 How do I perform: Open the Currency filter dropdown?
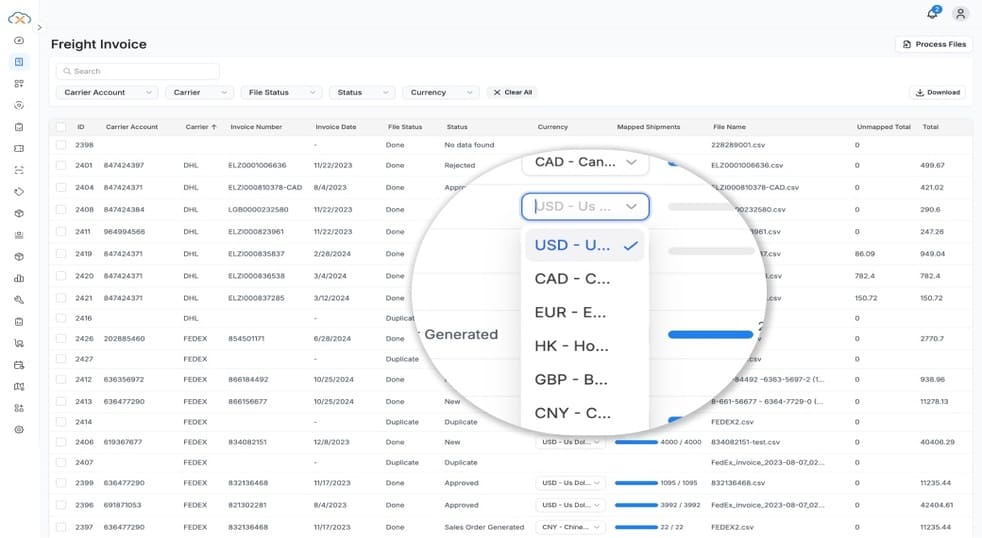pyautogui.click(x=441, y=92)
